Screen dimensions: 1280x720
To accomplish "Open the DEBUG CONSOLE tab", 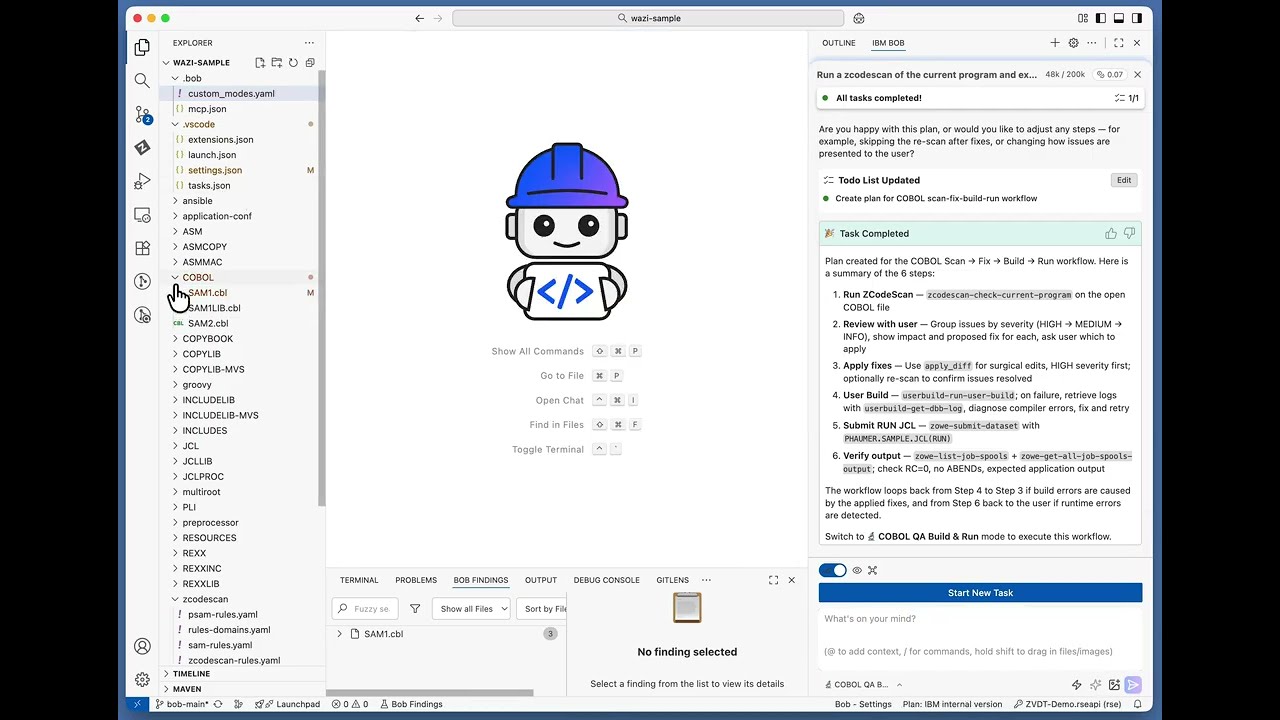I will pyautogui.click(x=606, y=580).
